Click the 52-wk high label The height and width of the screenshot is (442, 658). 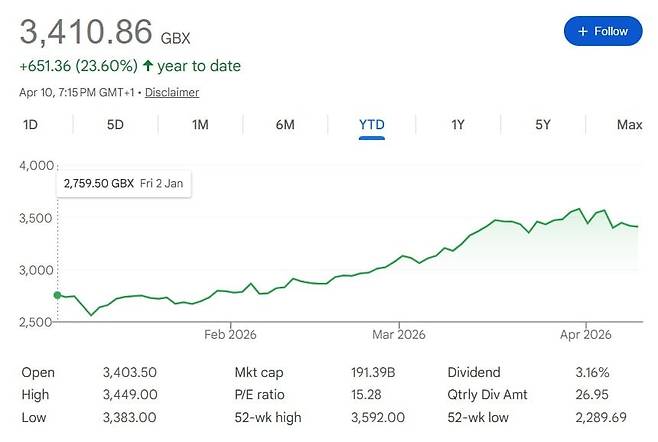pyautogui.click(x=267, y=417)
